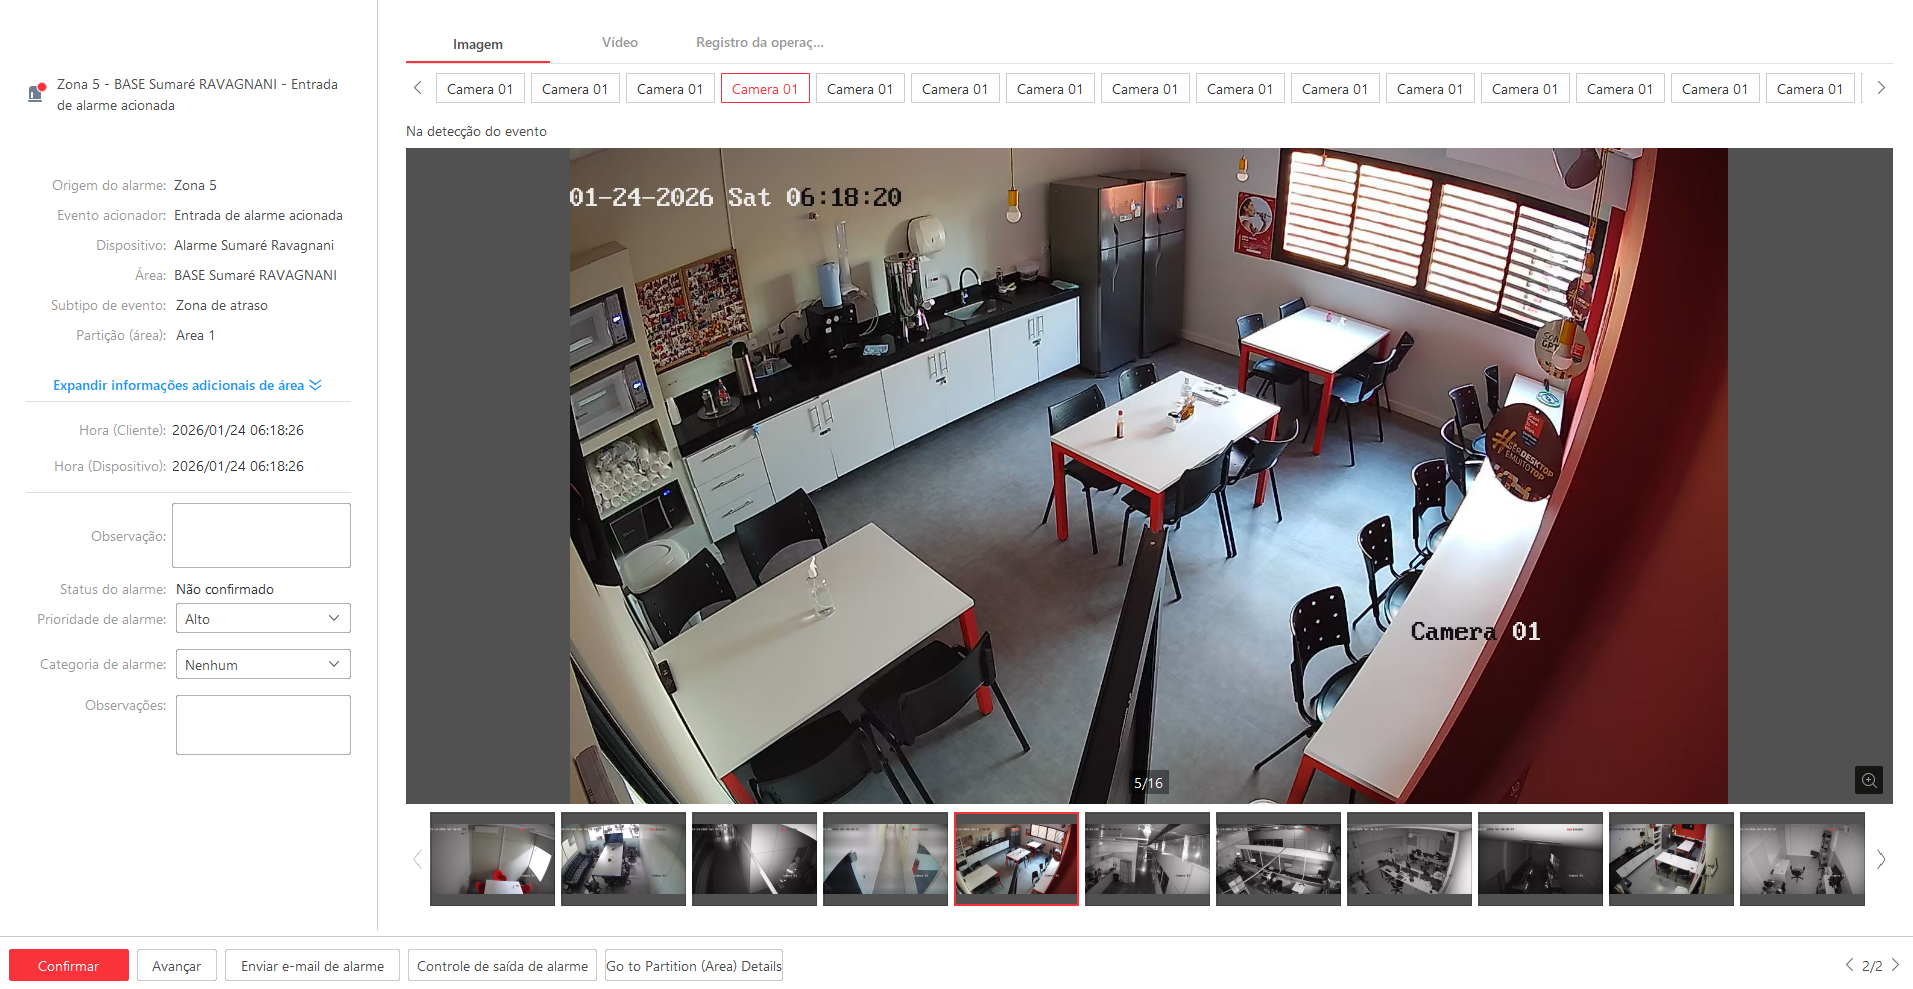Screen dimensions: 1913x989
Task: Click Controle de saída de alarme
Action: pos(502,966)
